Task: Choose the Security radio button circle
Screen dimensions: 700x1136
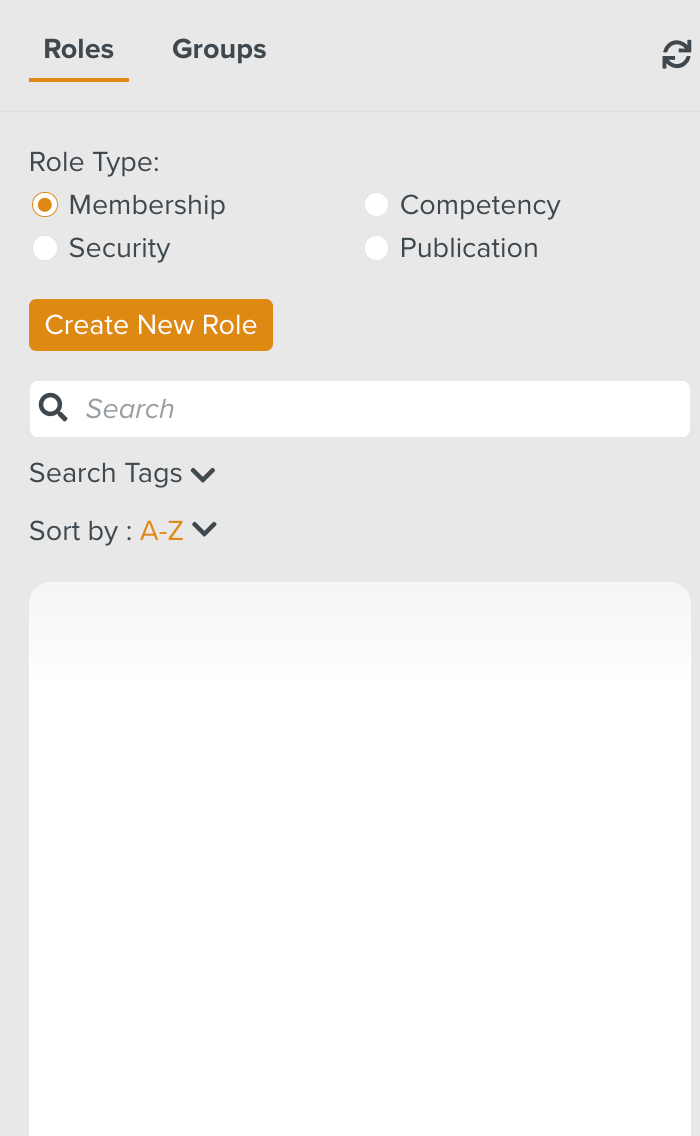Action: coord(44,248)
